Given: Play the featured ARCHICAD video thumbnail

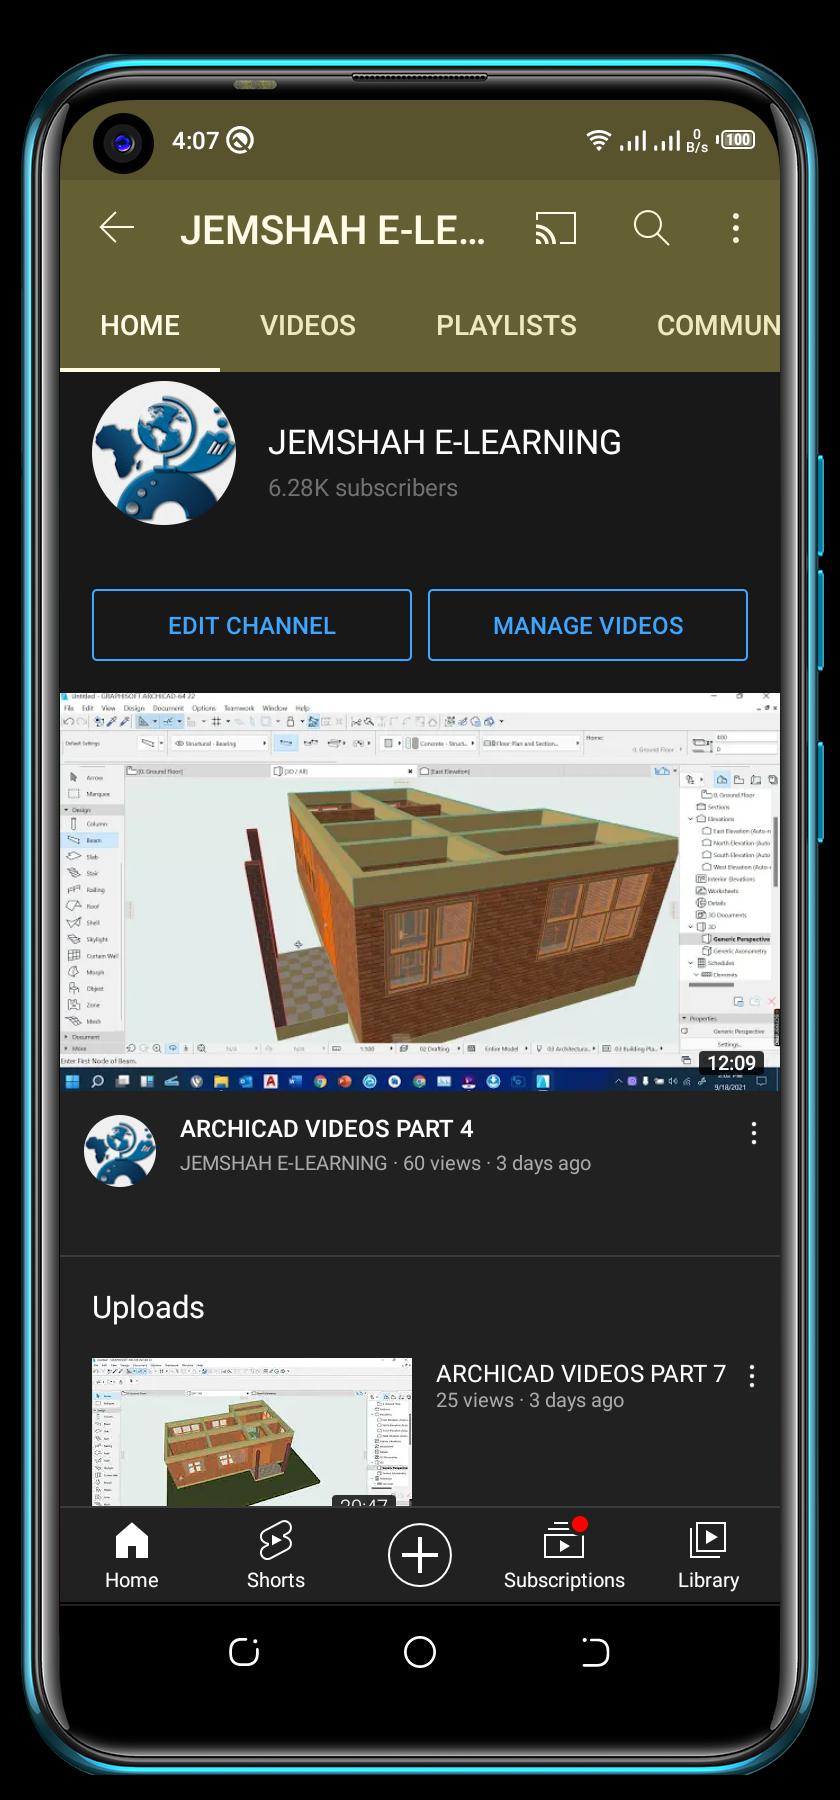Looking at the screenshot, I should [420, 891].
